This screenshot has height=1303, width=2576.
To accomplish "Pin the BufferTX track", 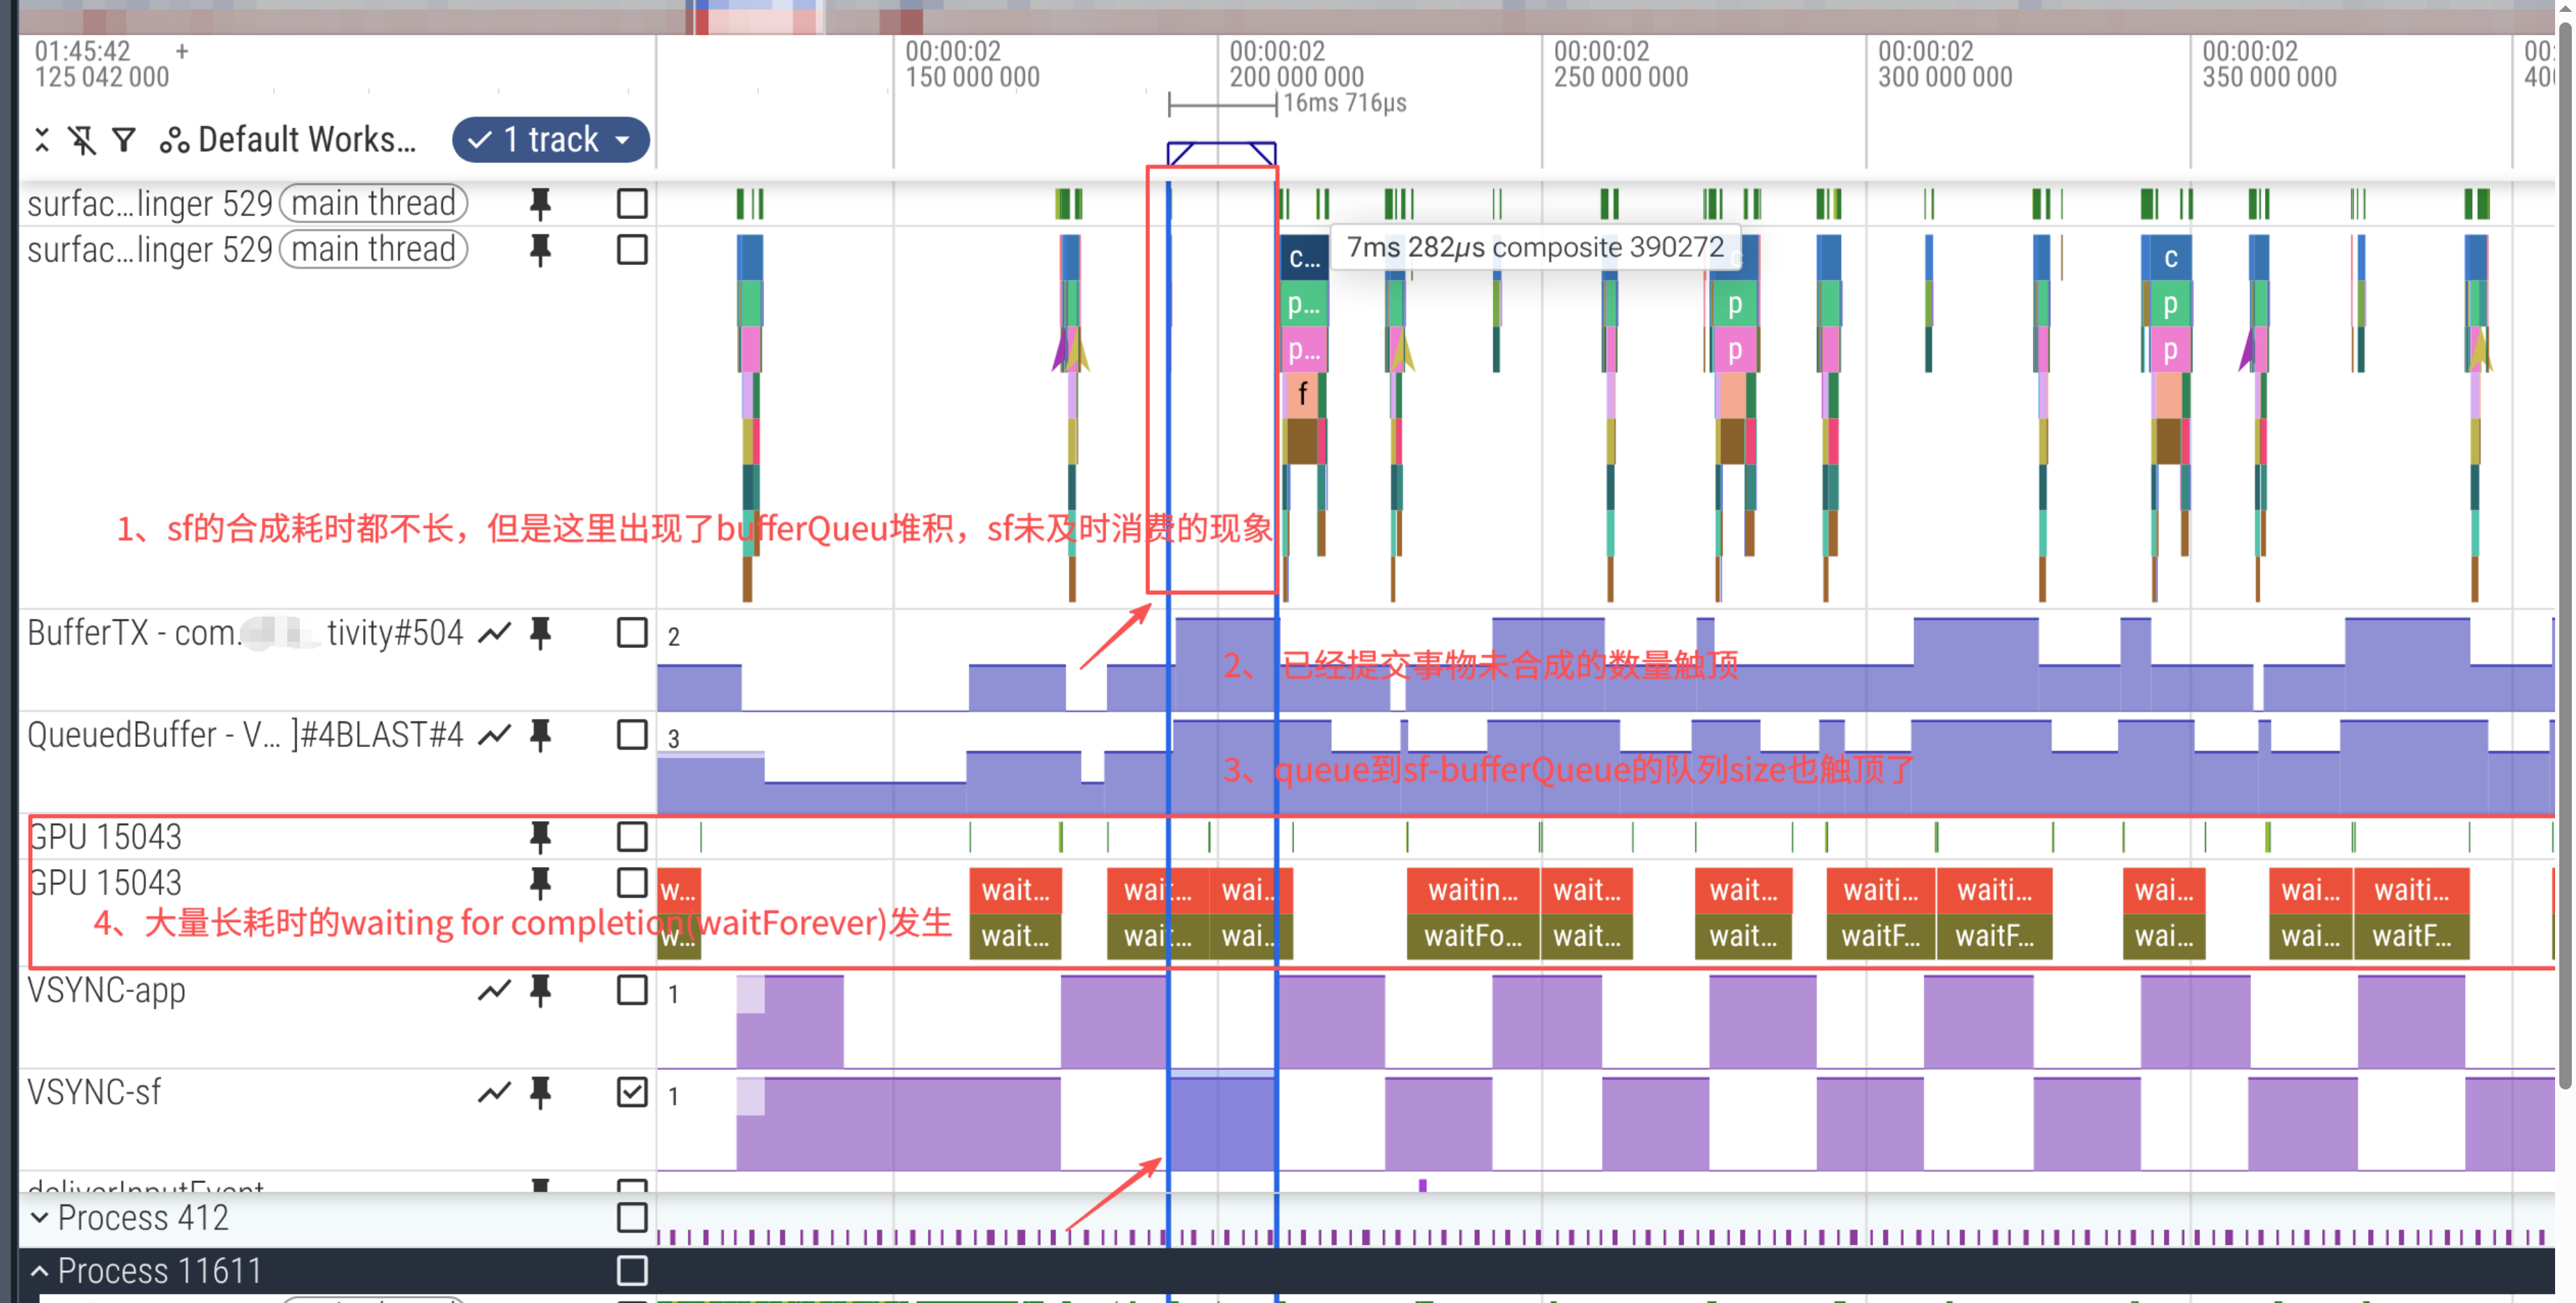I will 540,633.
